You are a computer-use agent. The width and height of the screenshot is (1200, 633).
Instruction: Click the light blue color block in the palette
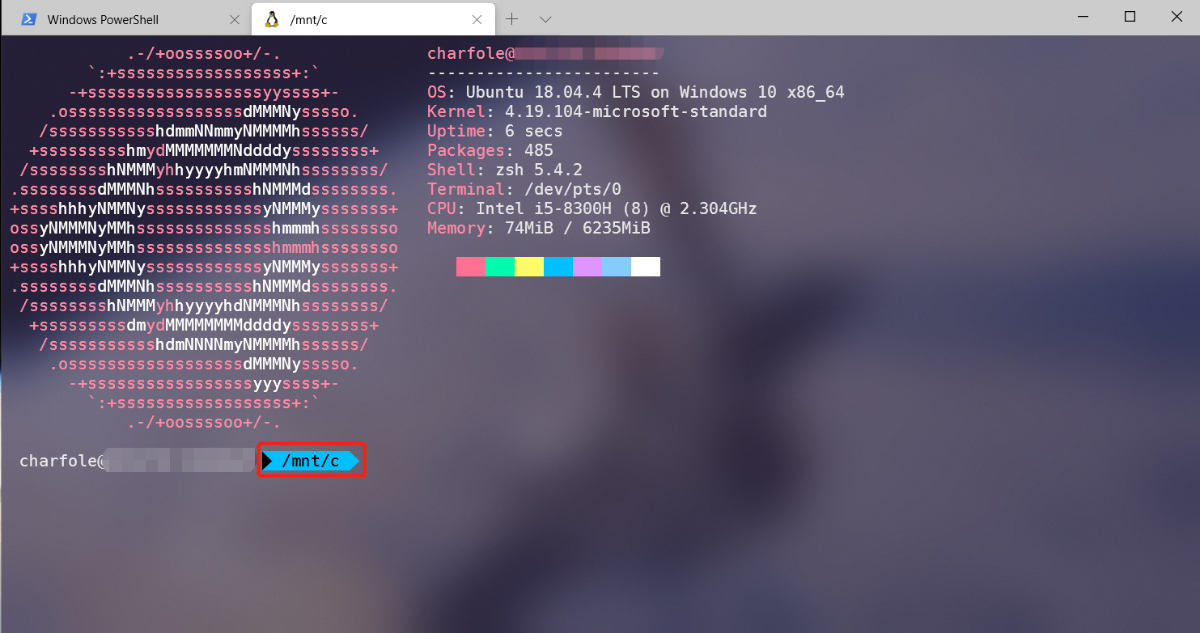pos(616,267)
